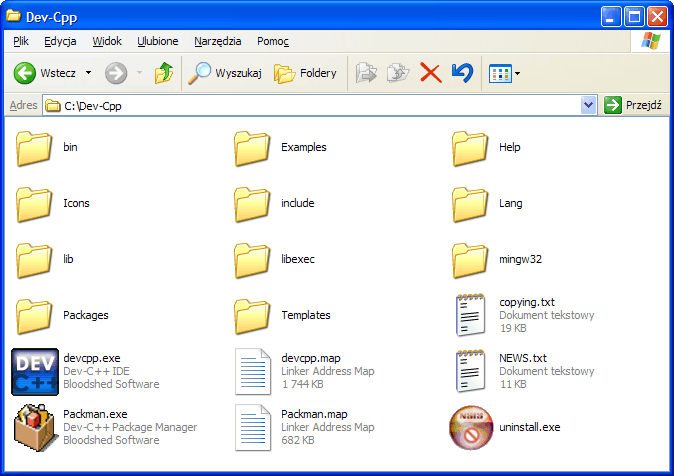Select the Packman.map file

click(252, 426)
